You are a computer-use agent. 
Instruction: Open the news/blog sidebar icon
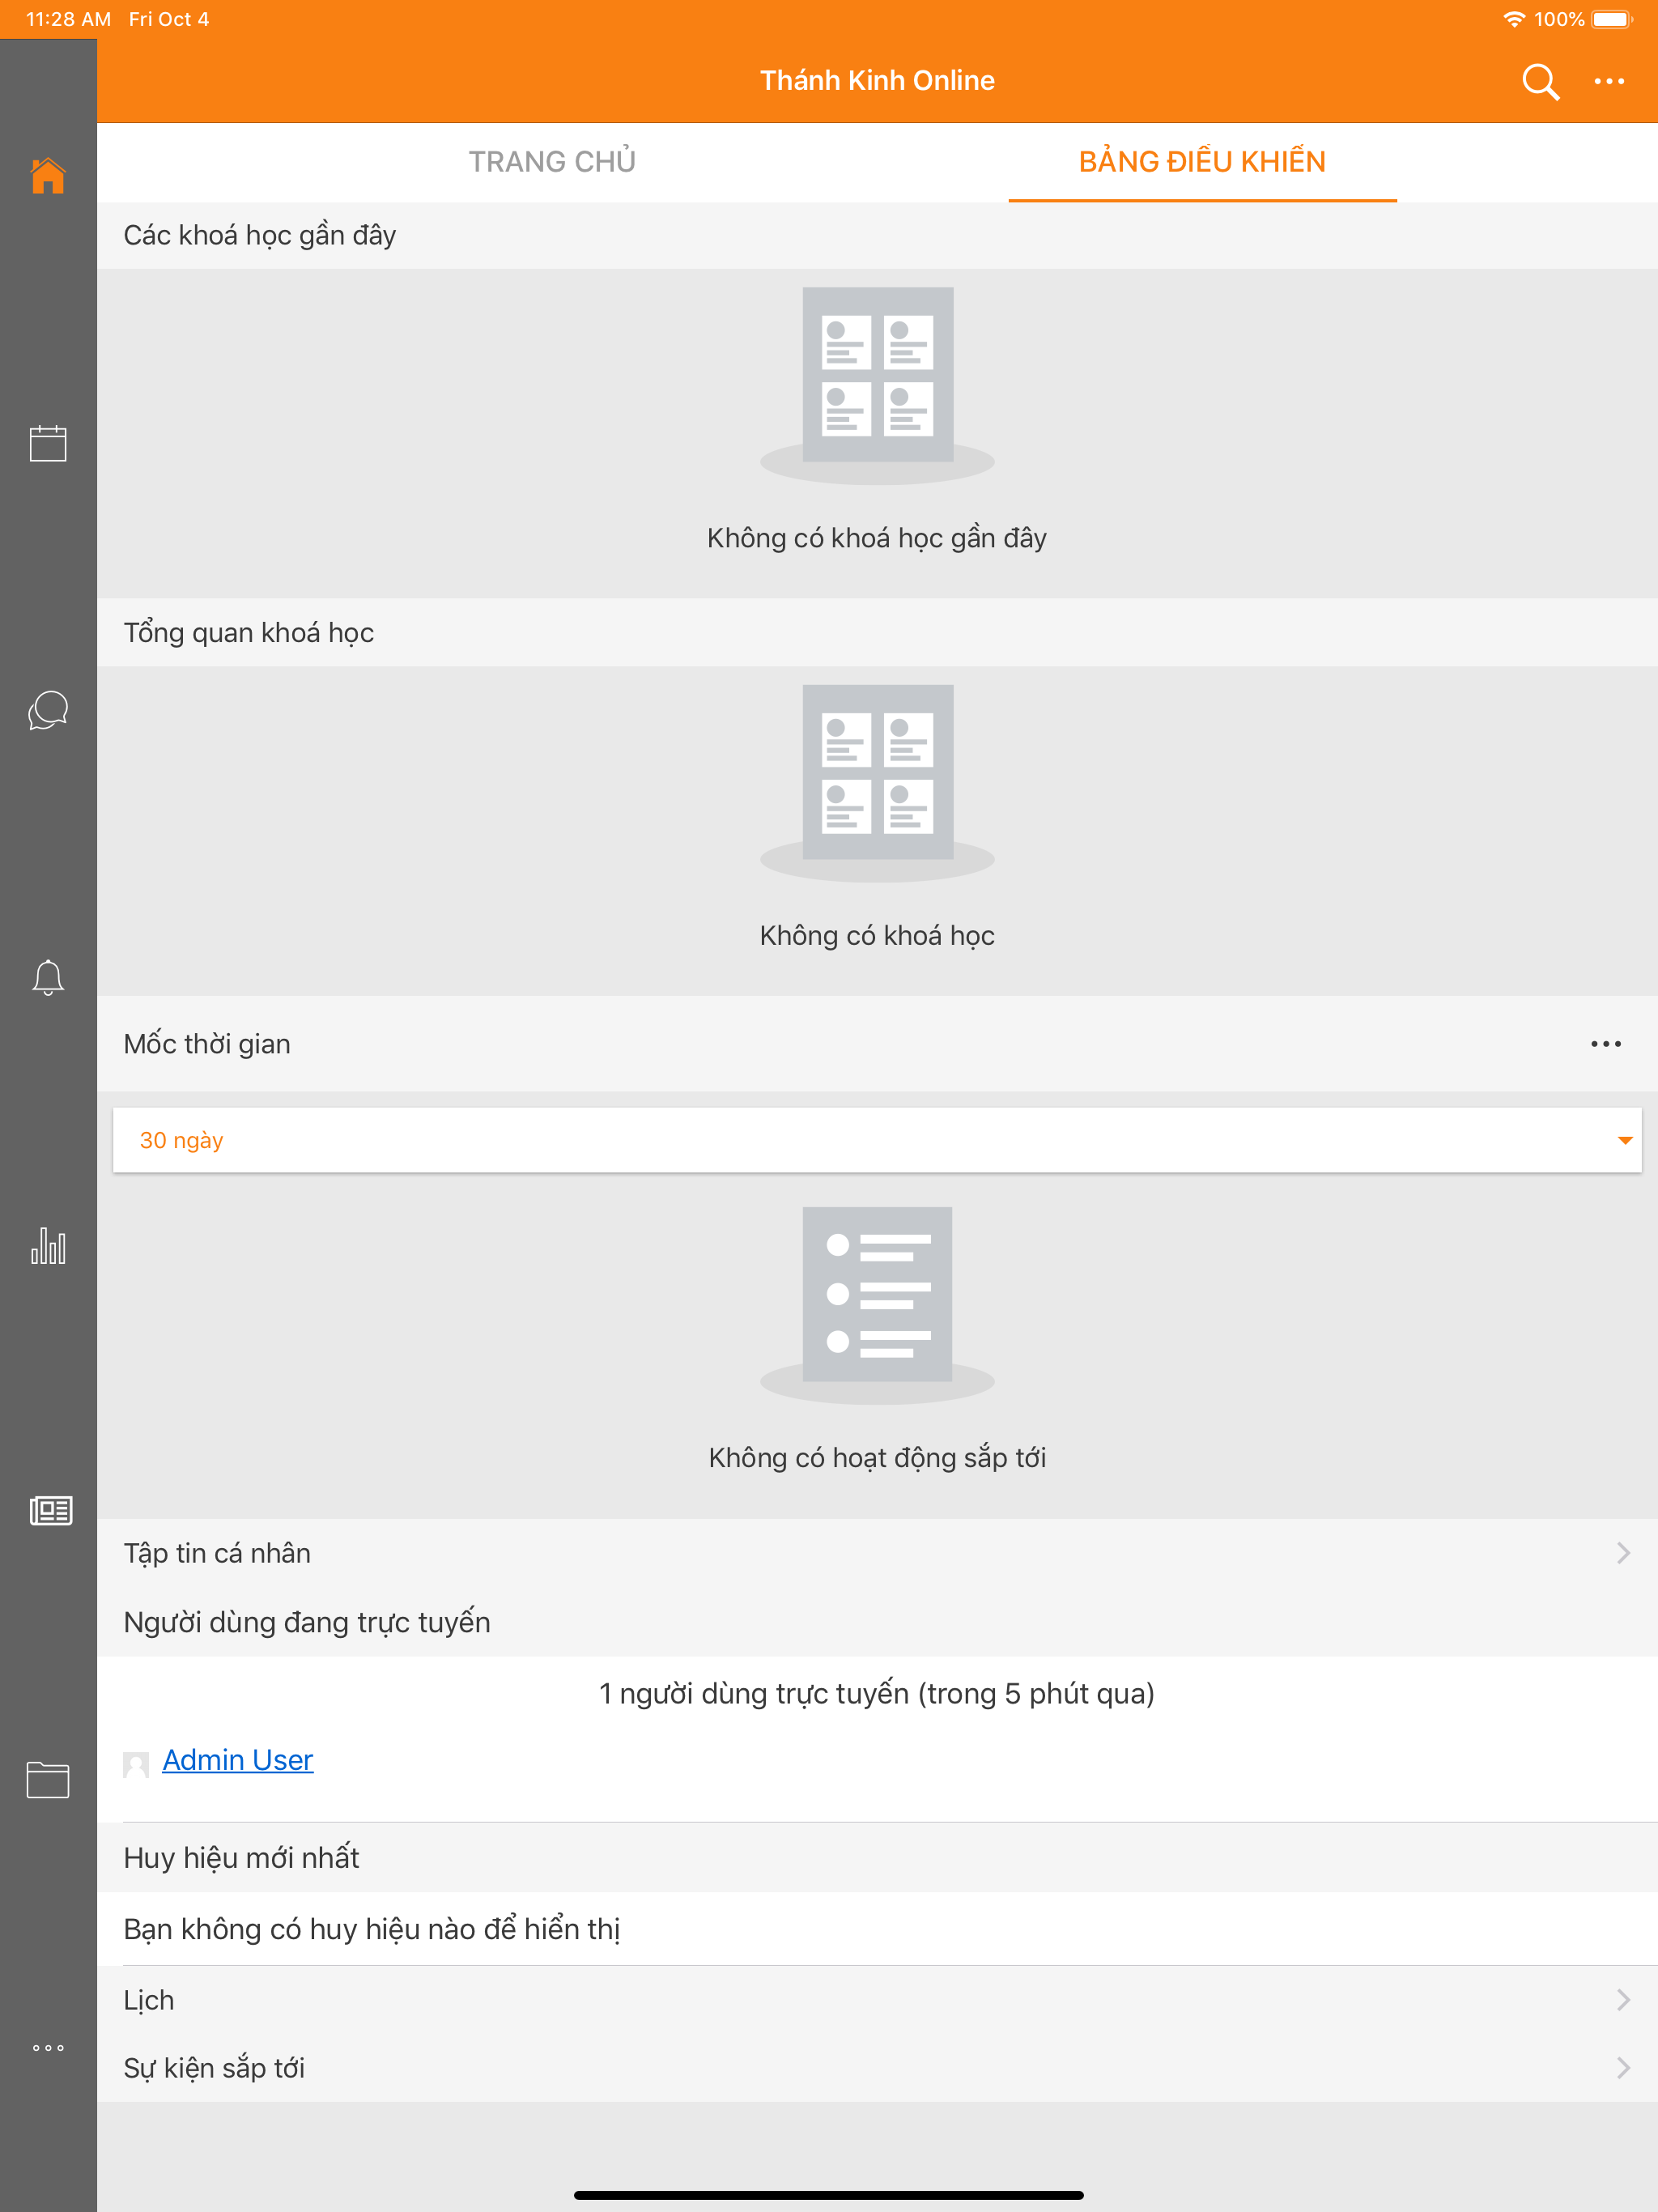click(49, 1511)
